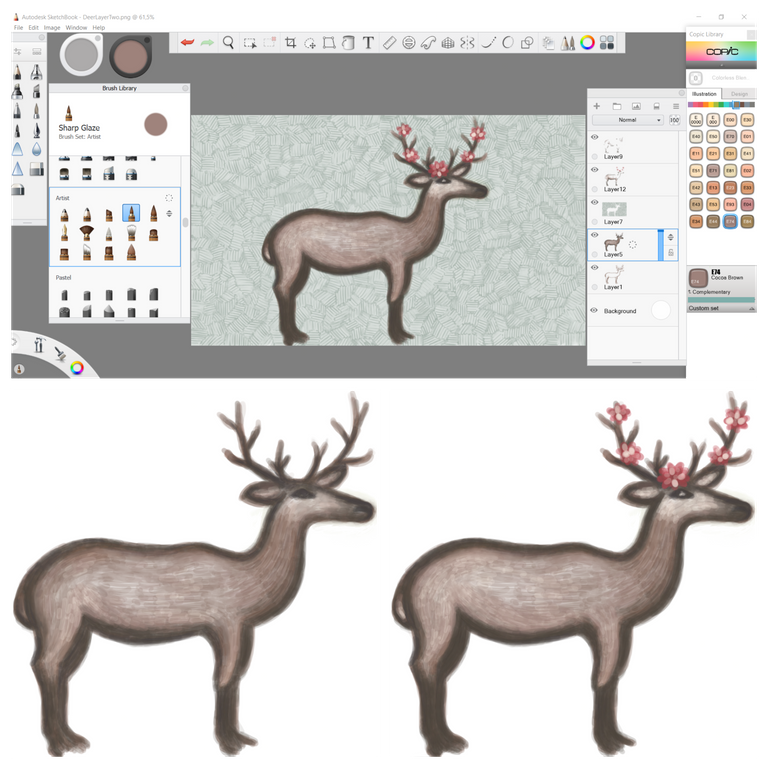
Task: Click Layer12's round marker below the eye
Action: pyautogui.click(x=595, y=189)
